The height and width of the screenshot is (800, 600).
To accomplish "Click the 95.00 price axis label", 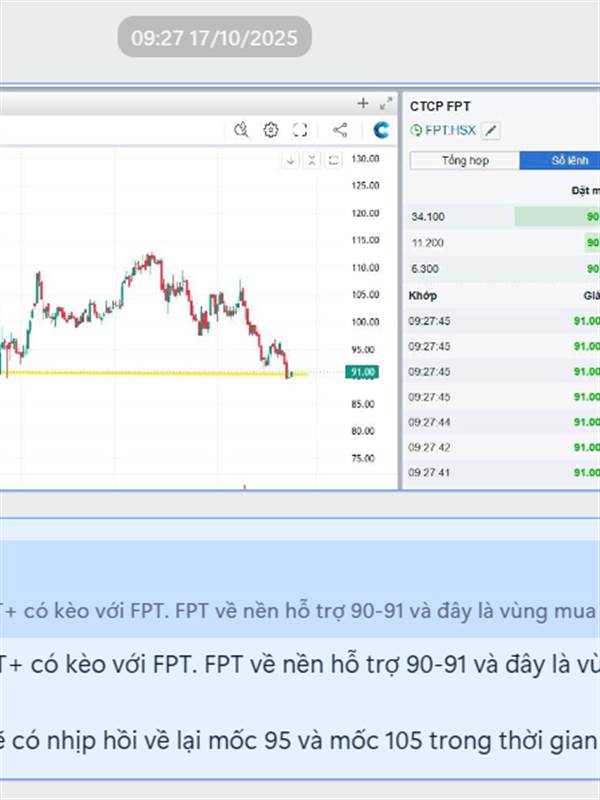I will pos(363,349).
